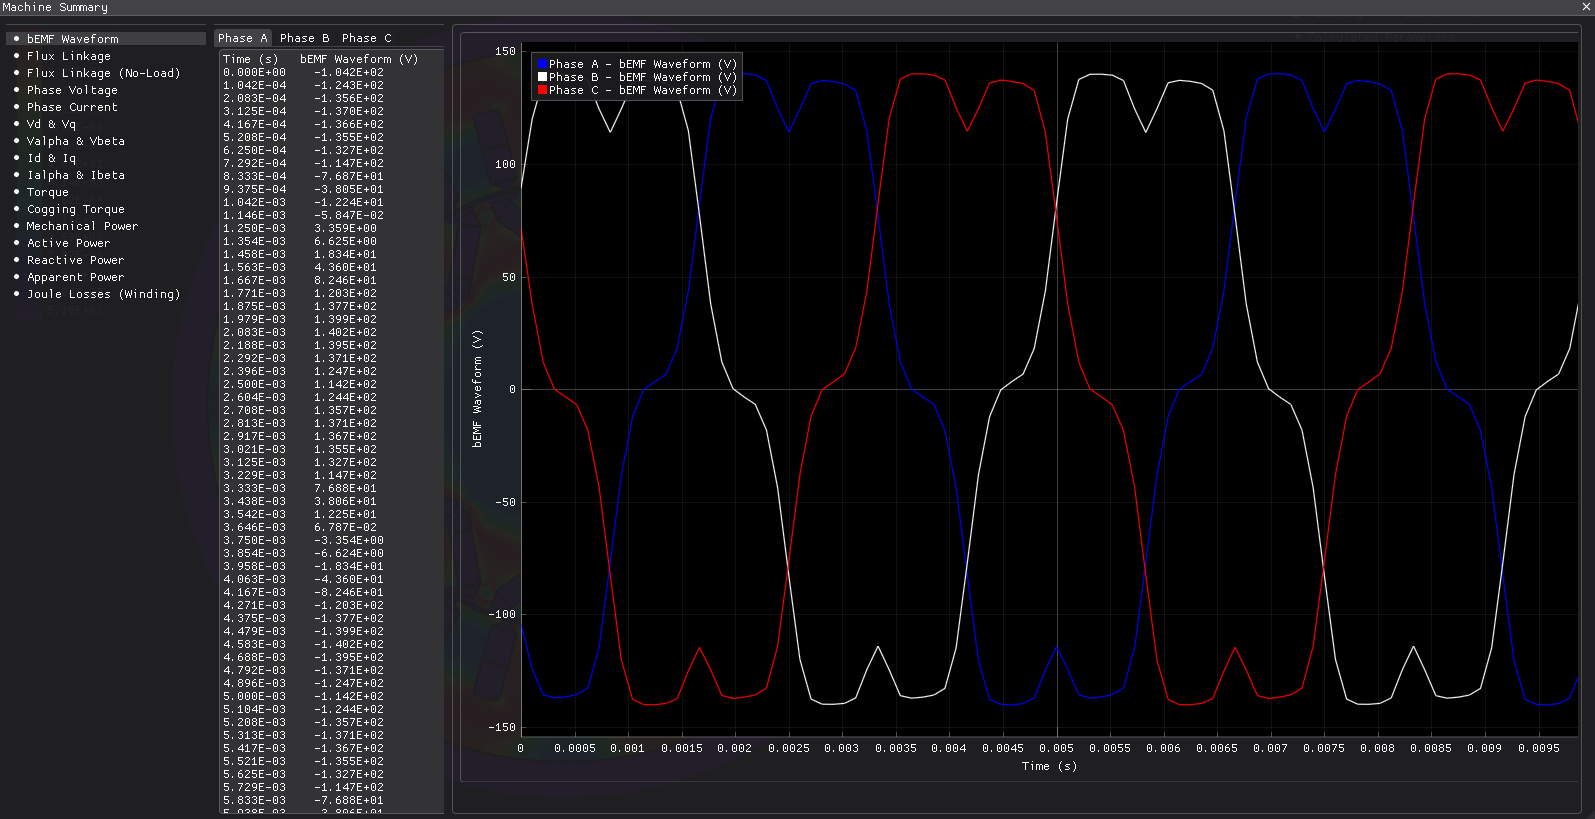1595x819 pixels.
Task: Click the Time (s) axis label
Action: pos(1049,766)
